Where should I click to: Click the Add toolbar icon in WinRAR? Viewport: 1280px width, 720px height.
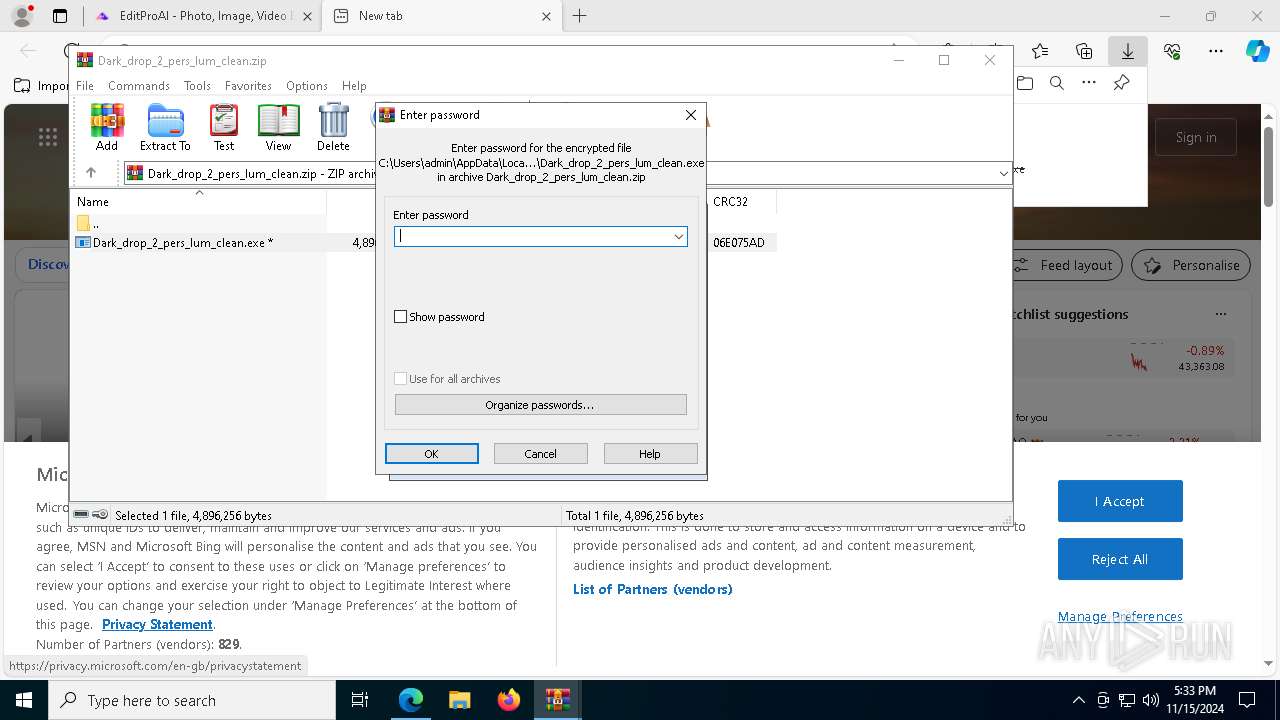point(107,127)
